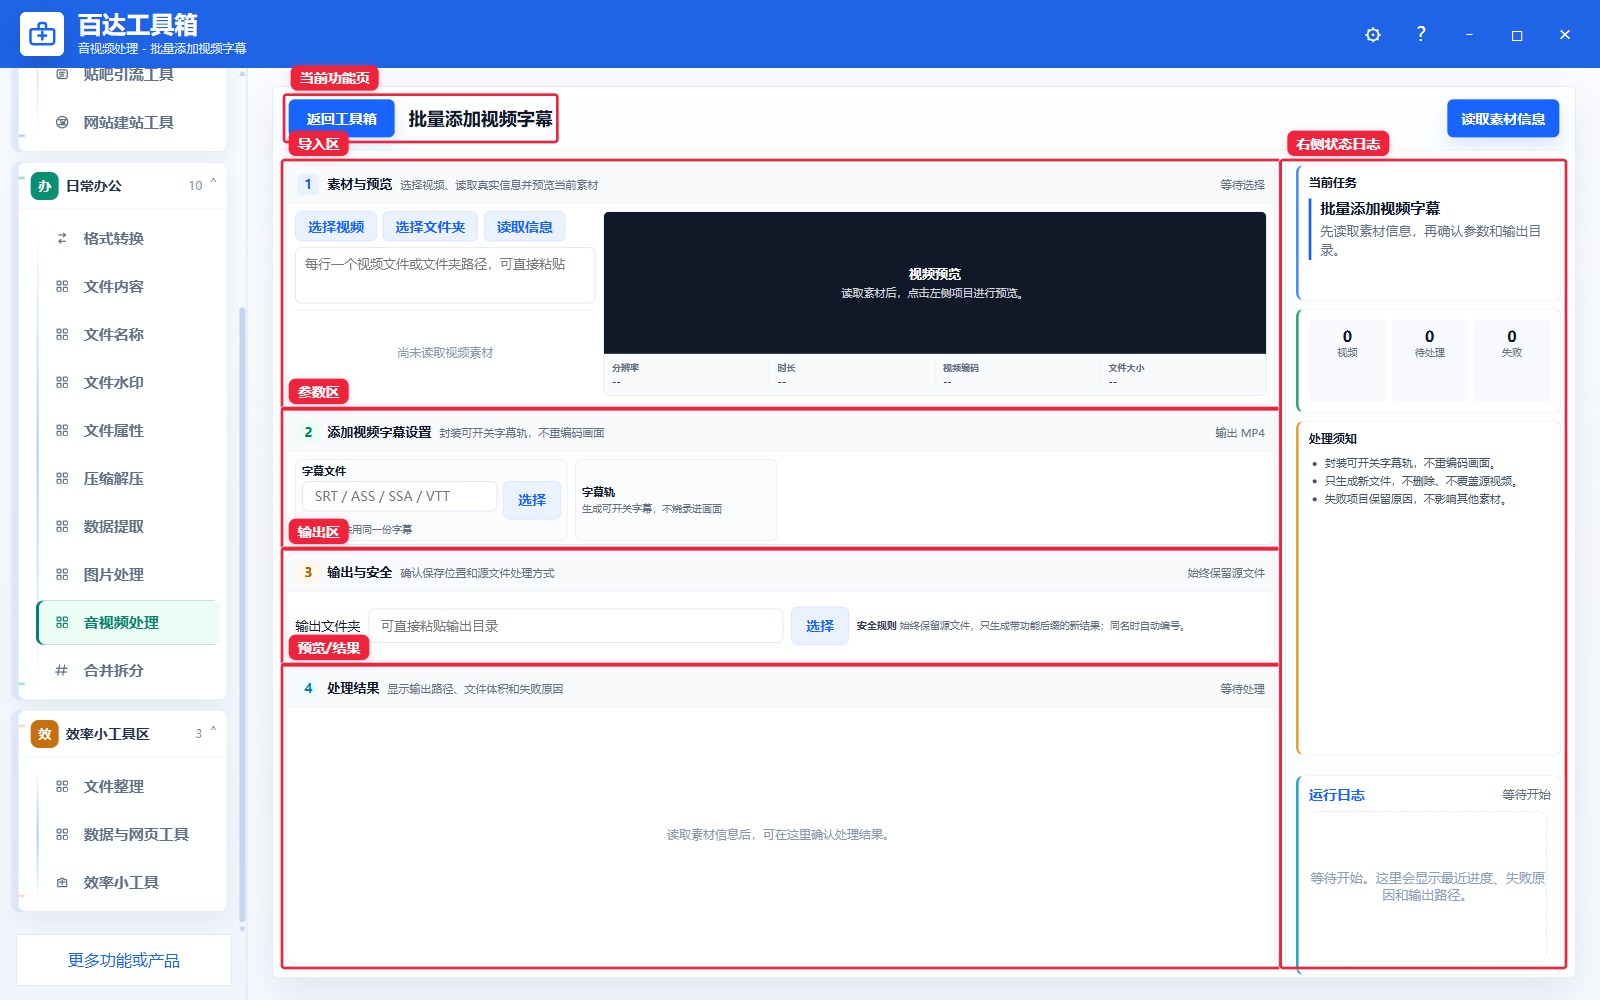Screen dimensions: 1600x1000
Task: Click the grid icon beside 压缩解压
Action: pos(62,478)
